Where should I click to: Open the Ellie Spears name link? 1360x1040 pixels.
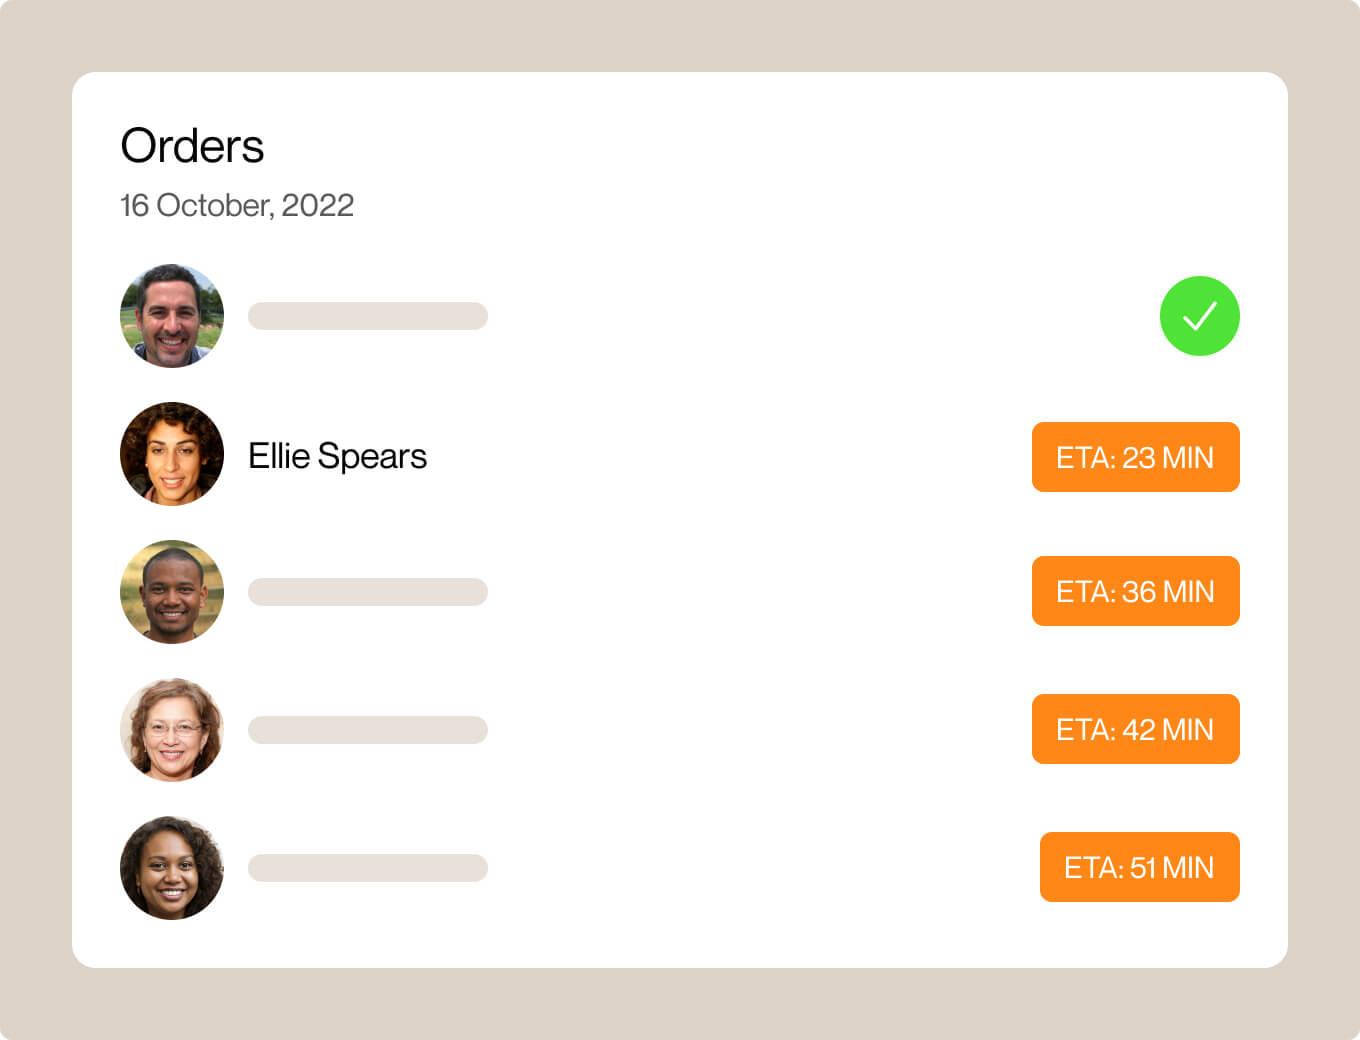click(x=337, y=456)
